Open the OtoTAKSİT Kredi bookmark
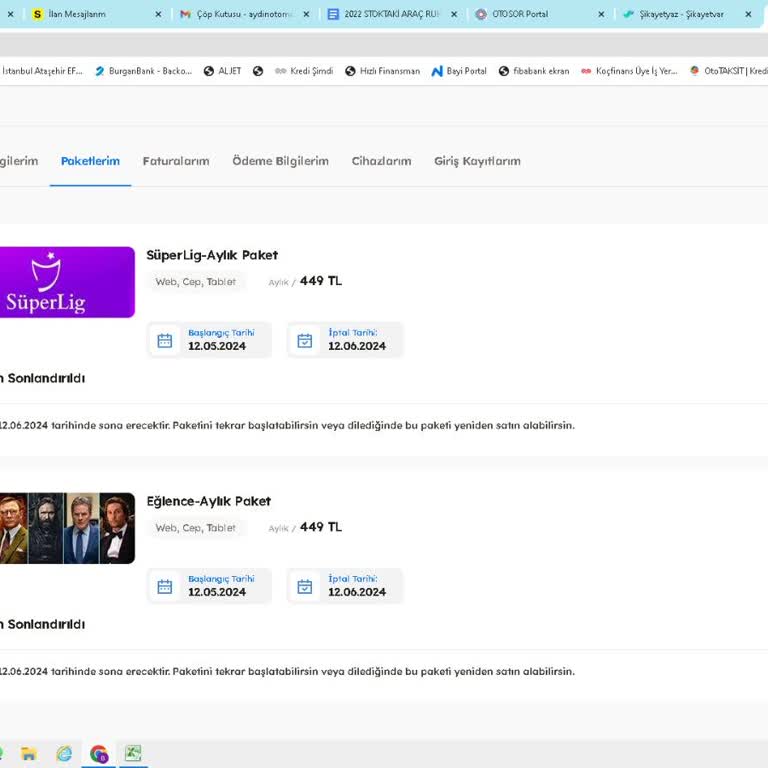Viewport: 768px width, 768px height. pos(728,71)
